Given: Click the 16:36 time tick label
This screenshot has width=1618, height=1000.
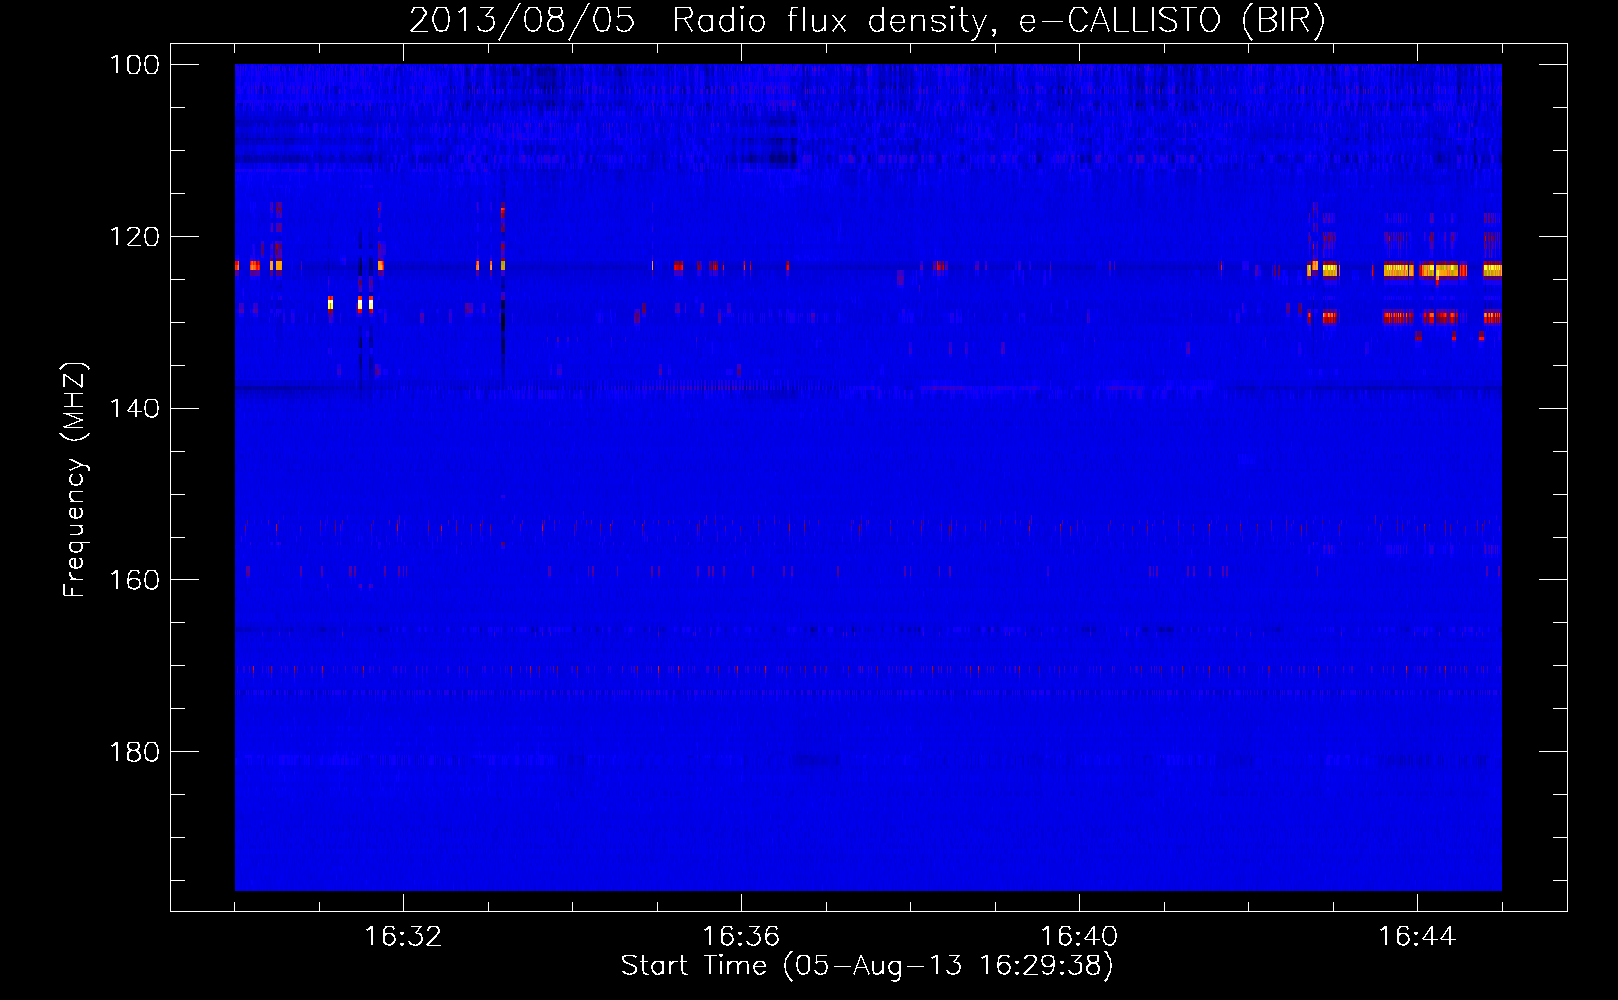Looking at the screenshot, I should pos(741,937).
